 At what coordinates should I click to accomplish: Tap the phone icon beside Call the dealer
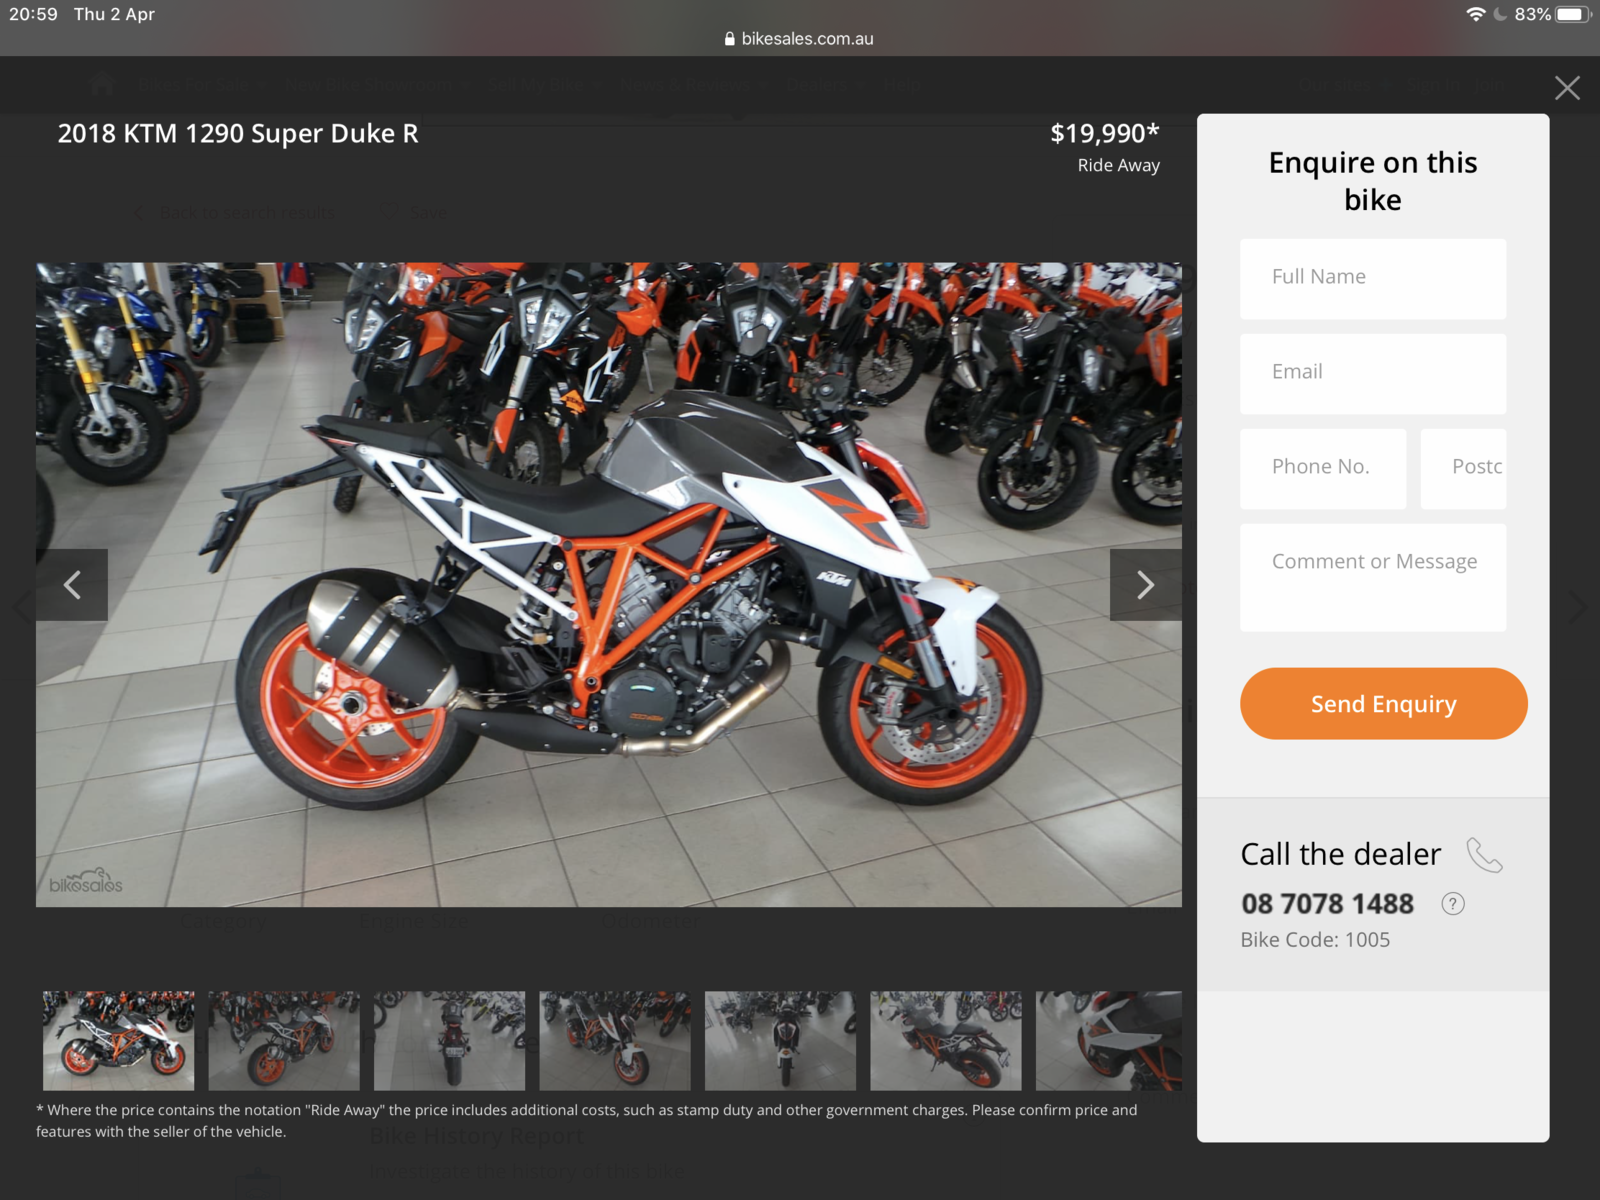coord(1484,855)
